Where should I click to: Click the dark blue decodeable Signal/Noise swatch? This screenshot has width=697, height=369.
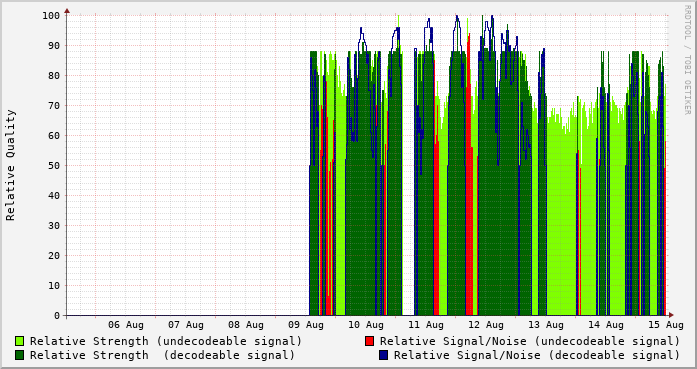384,355
